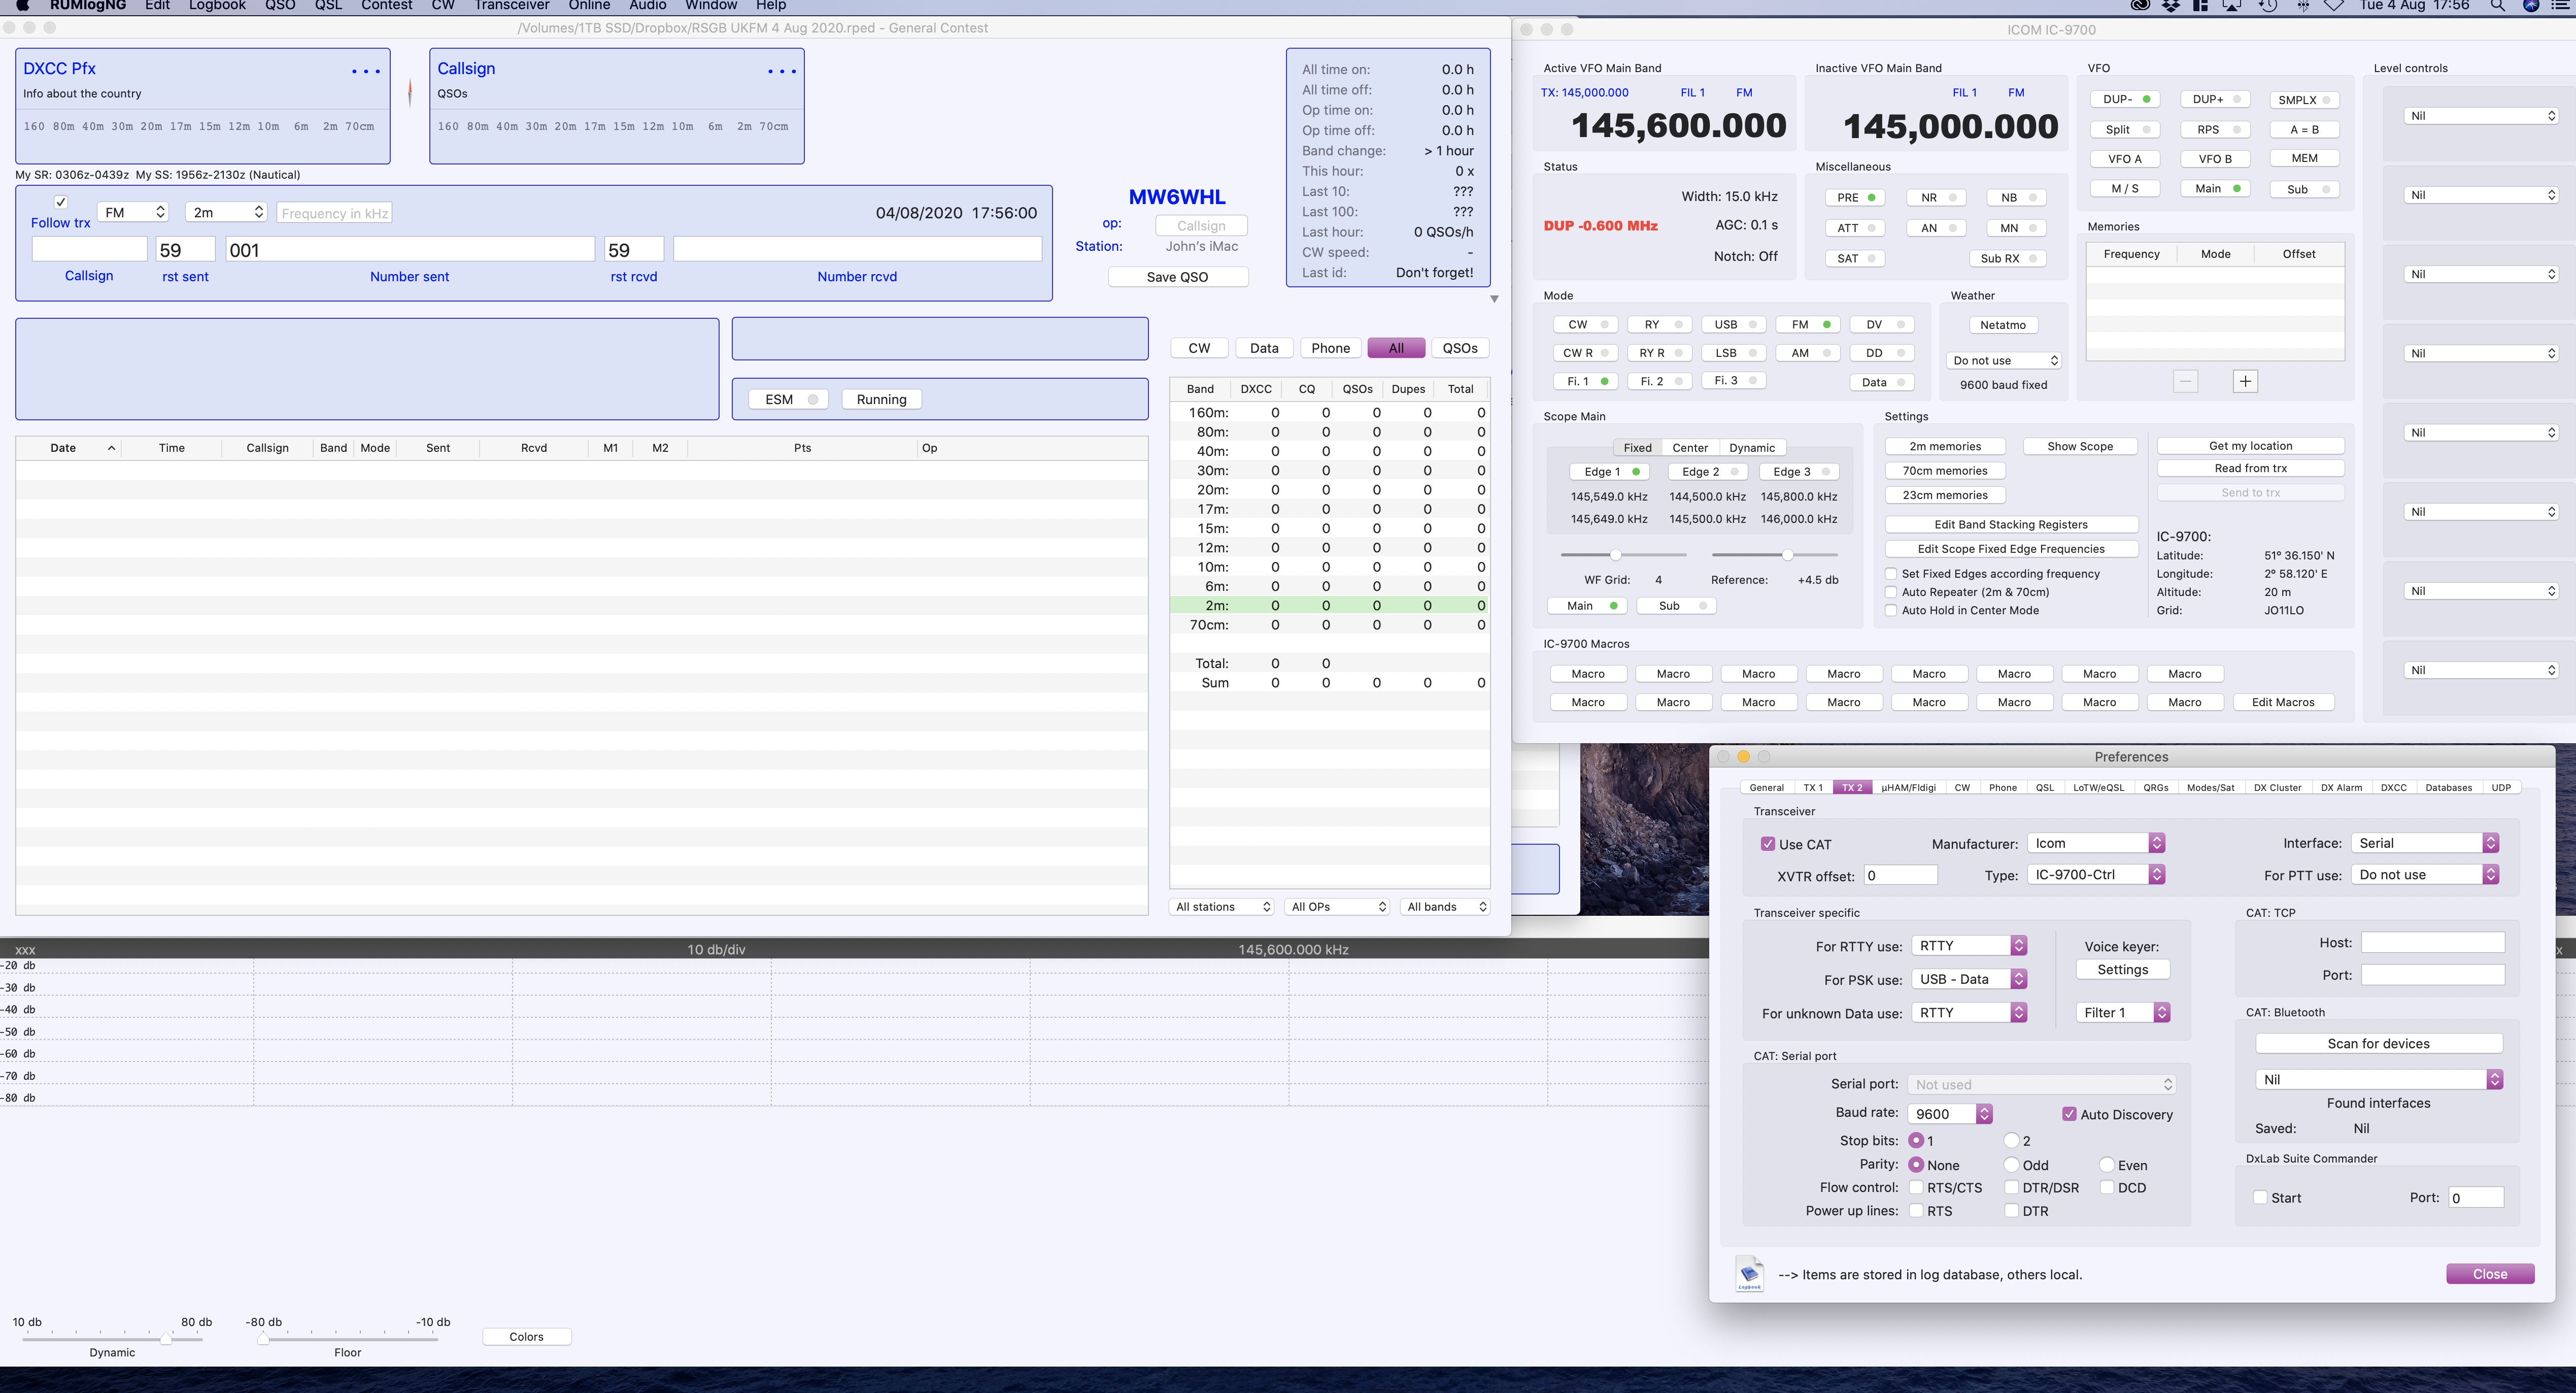Viewport: 2576px width, 1393px height.
Task: Uncheck the Follow trx checkbox
Action: (61, 202)
